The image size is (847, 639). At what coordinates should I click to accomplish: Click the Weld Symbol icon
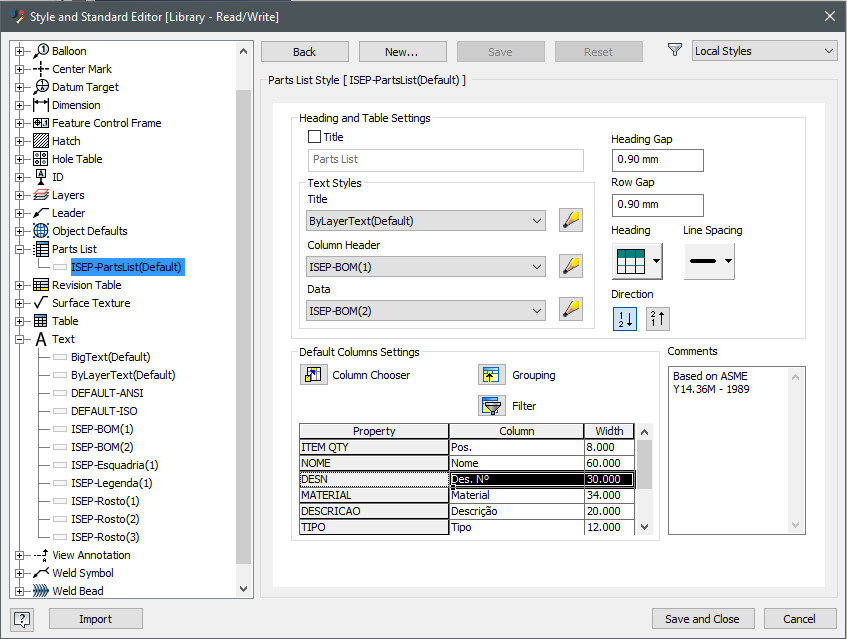click(x=41, y=573)
